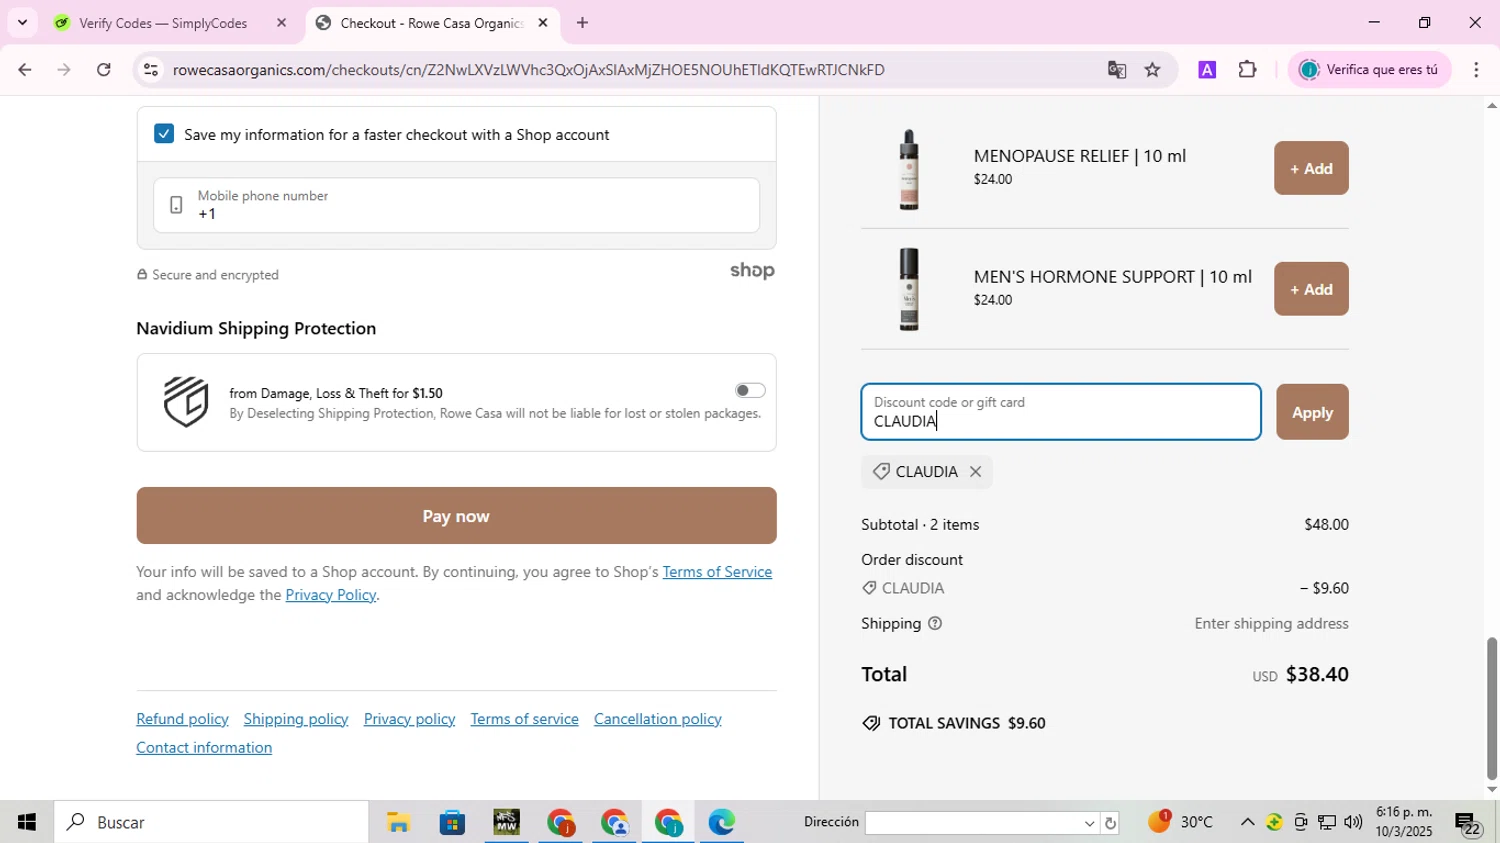Click the browser address bar URL
1500x843 pixels.
[x=528, y=70]
